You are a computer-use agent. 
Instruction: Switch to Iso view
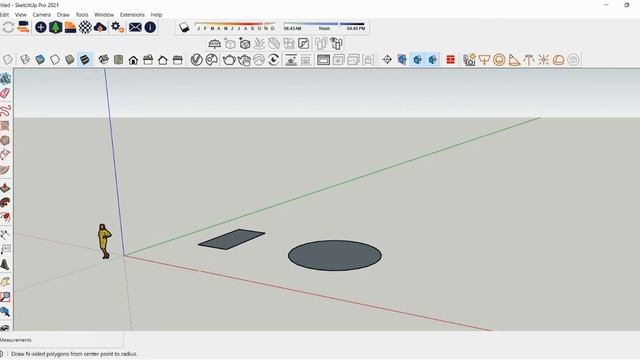pyautogui.click(x=104, y=60)
